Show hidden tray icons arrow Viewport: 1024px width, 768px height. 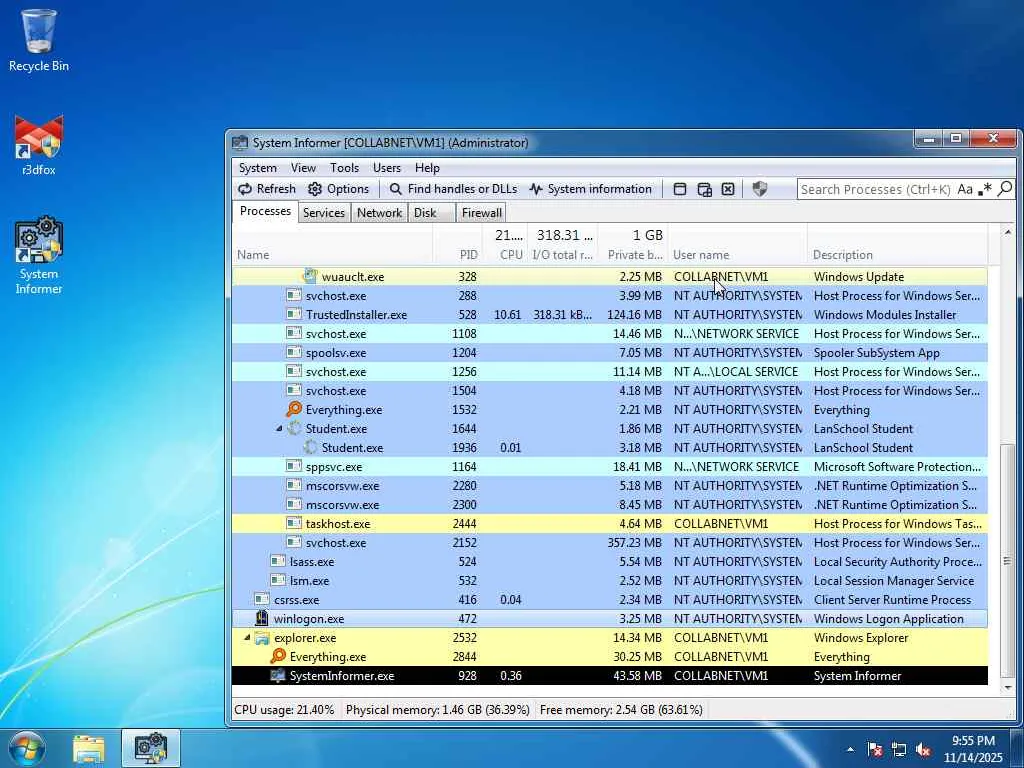[x=850, y=749]
